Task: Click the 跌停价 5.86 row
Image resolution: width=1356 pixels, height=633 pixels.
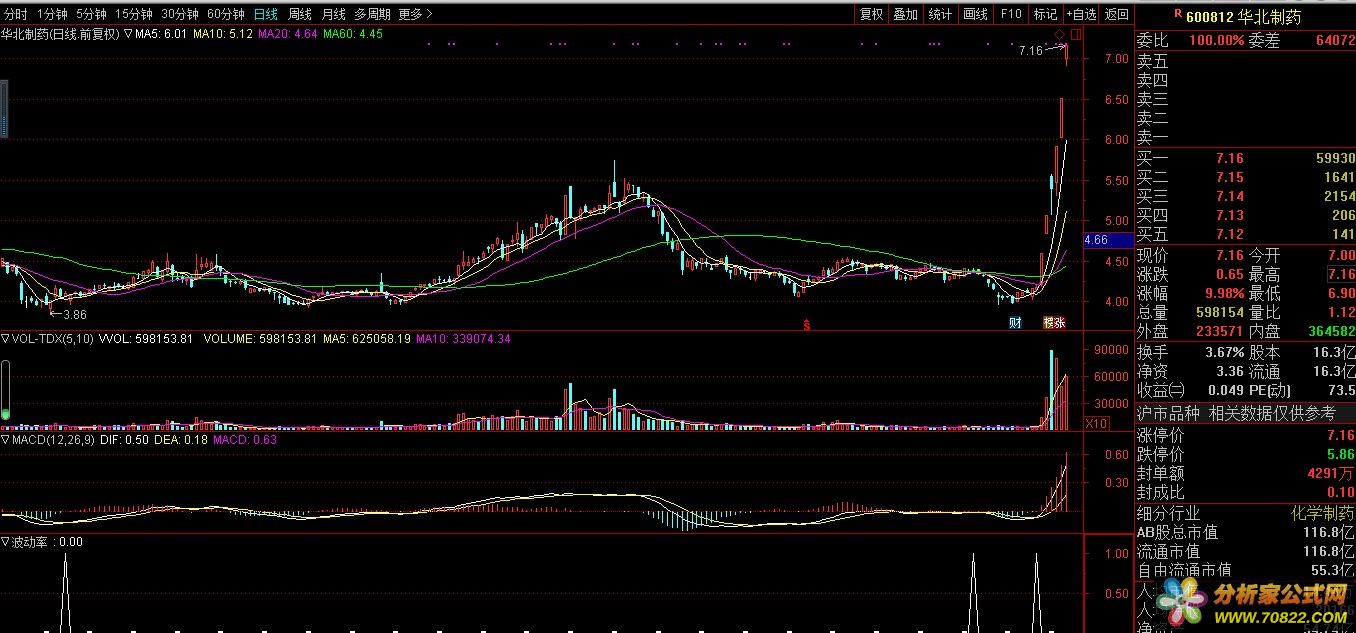Action: tap(1245, 454)
